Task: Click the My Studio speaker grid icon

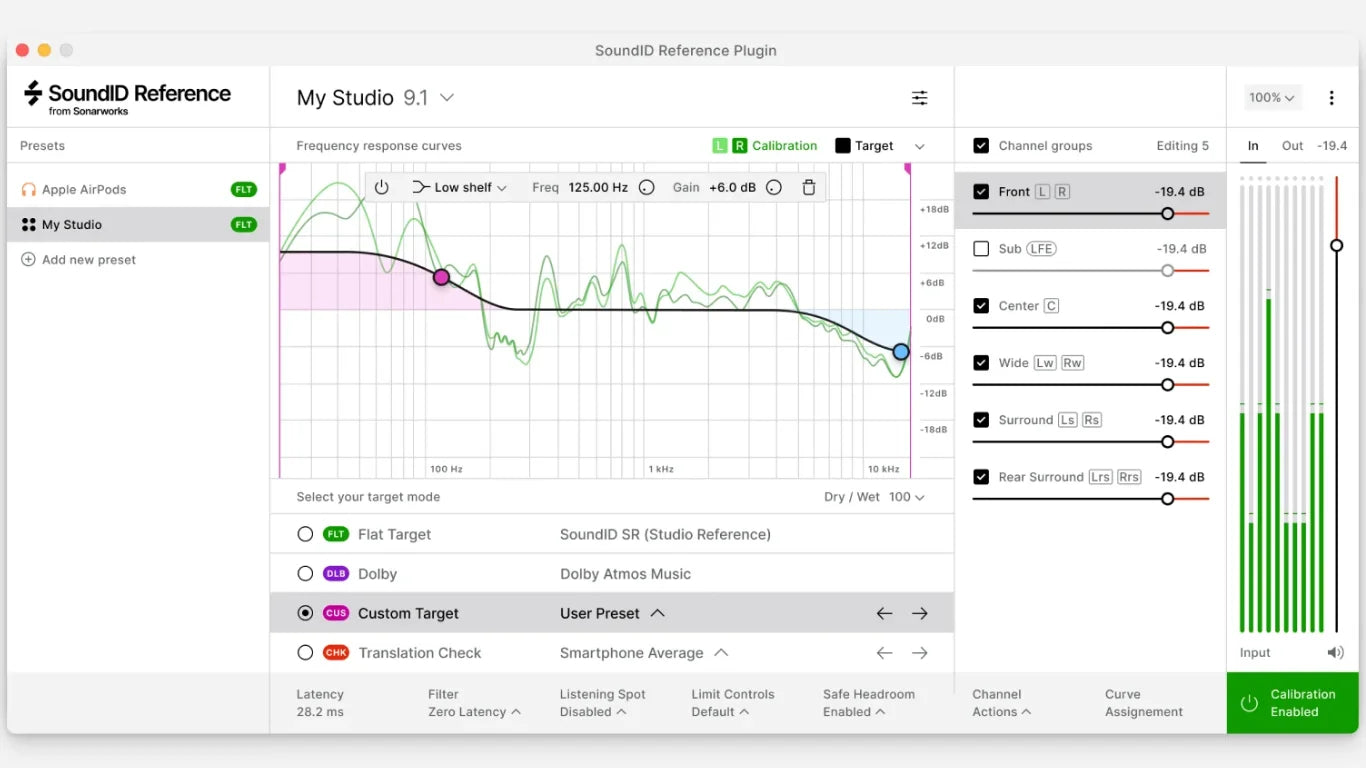Action: coord(28,225)
